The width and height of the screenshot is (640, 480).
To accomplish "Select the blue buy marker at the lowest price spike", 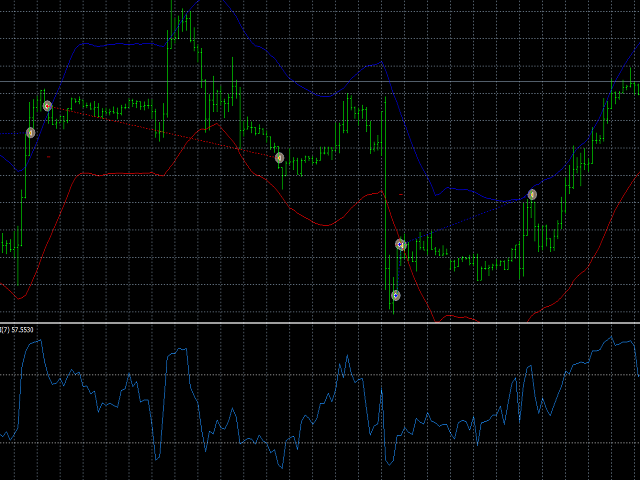I will [396, 295].
